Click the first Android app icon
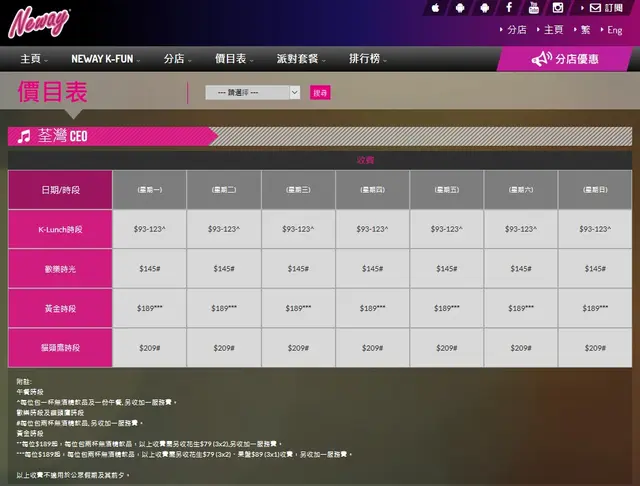 (460, 8)
